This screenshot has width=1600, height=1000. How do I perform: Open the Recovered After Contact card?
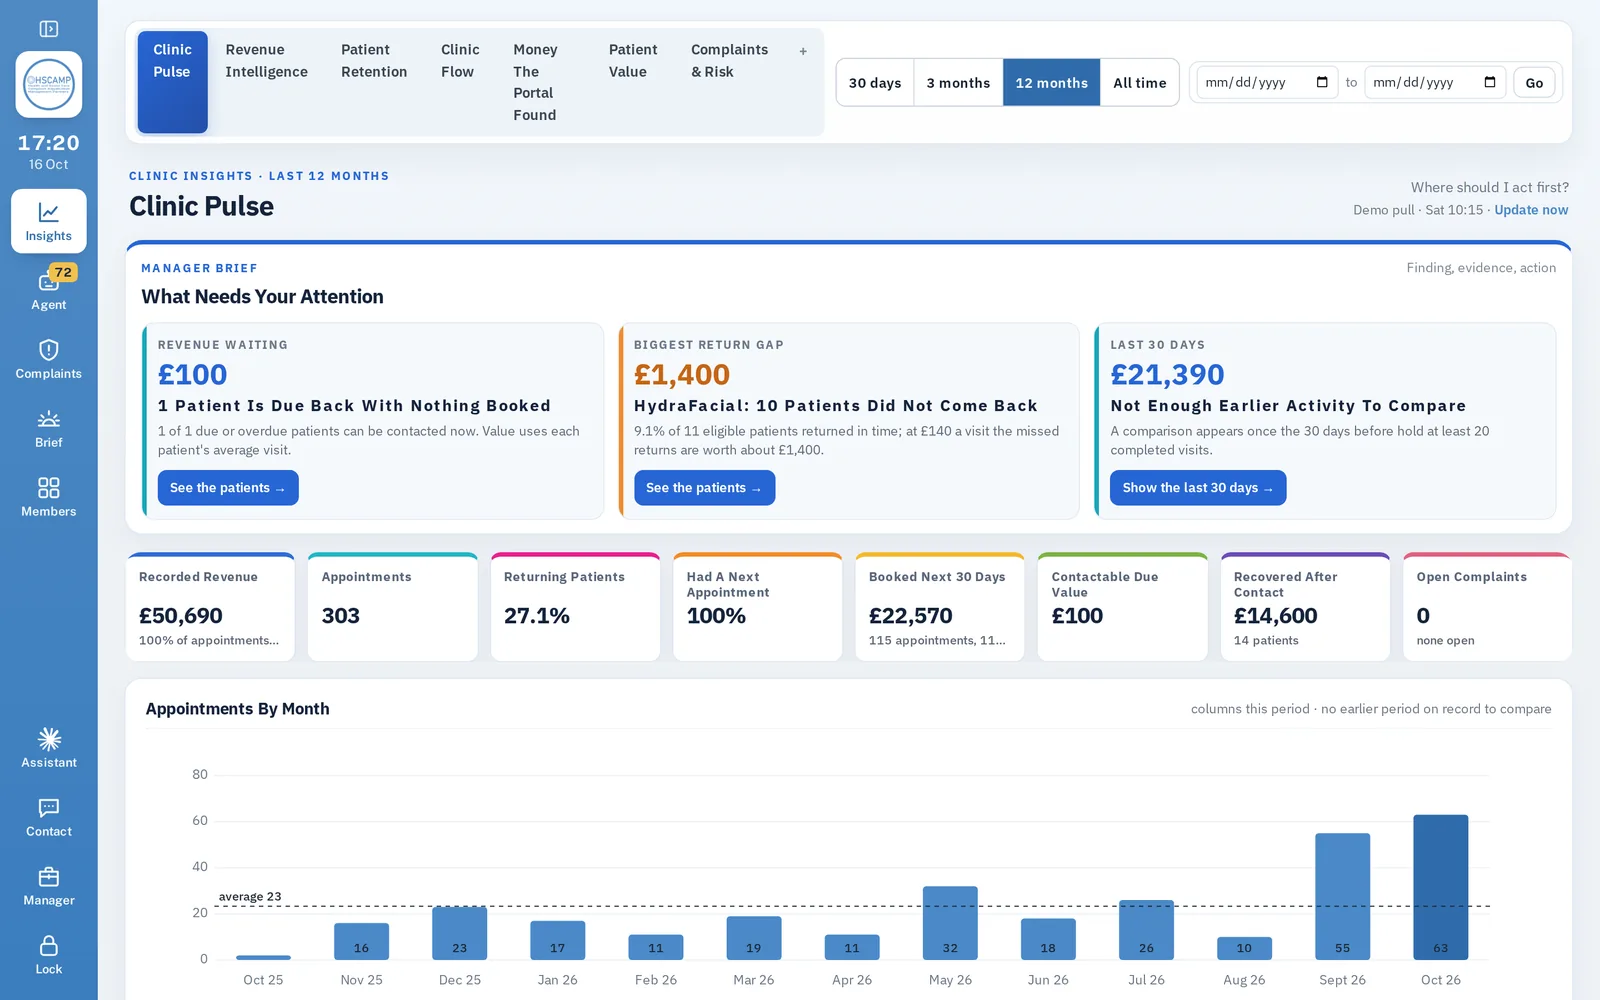pyautogui.click(x=1305, y=607)
